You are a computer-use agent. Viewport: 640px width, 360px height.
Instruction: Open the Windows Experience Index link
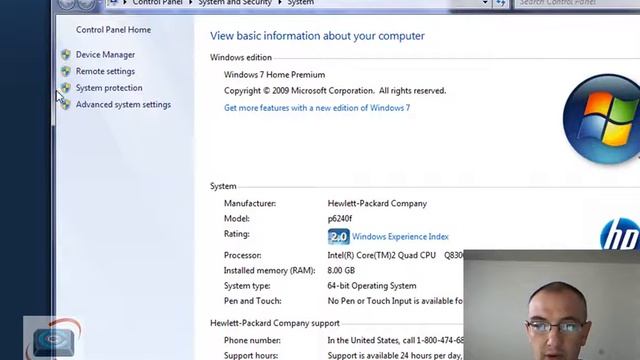coord(400,236)
